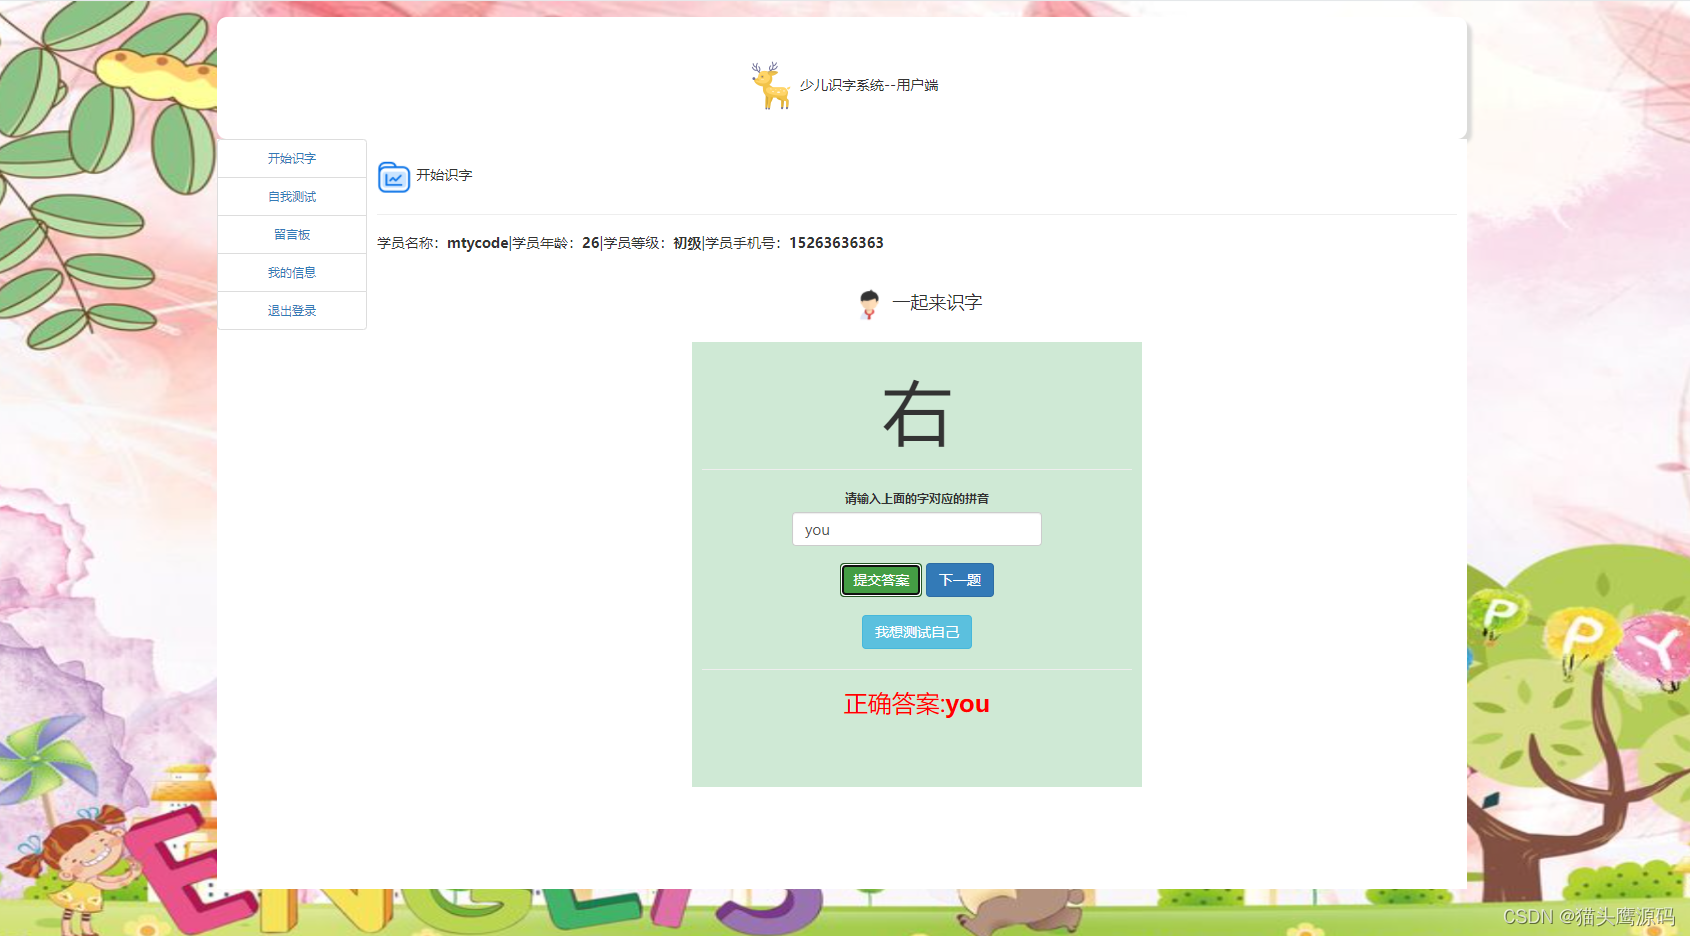The image size is (1690, 936).
Task: Click the 开始识字 section heading text
Action: tap(444, 175)
